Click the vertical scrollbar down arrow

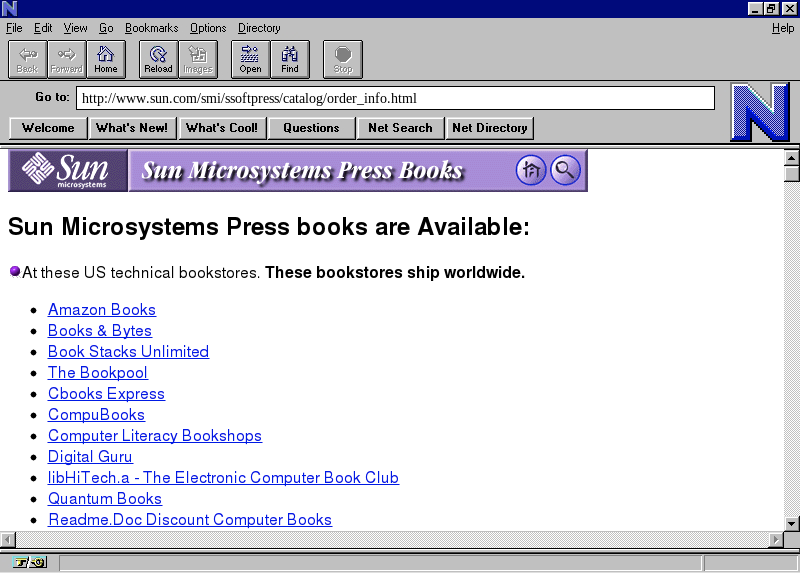click(791, 523)
